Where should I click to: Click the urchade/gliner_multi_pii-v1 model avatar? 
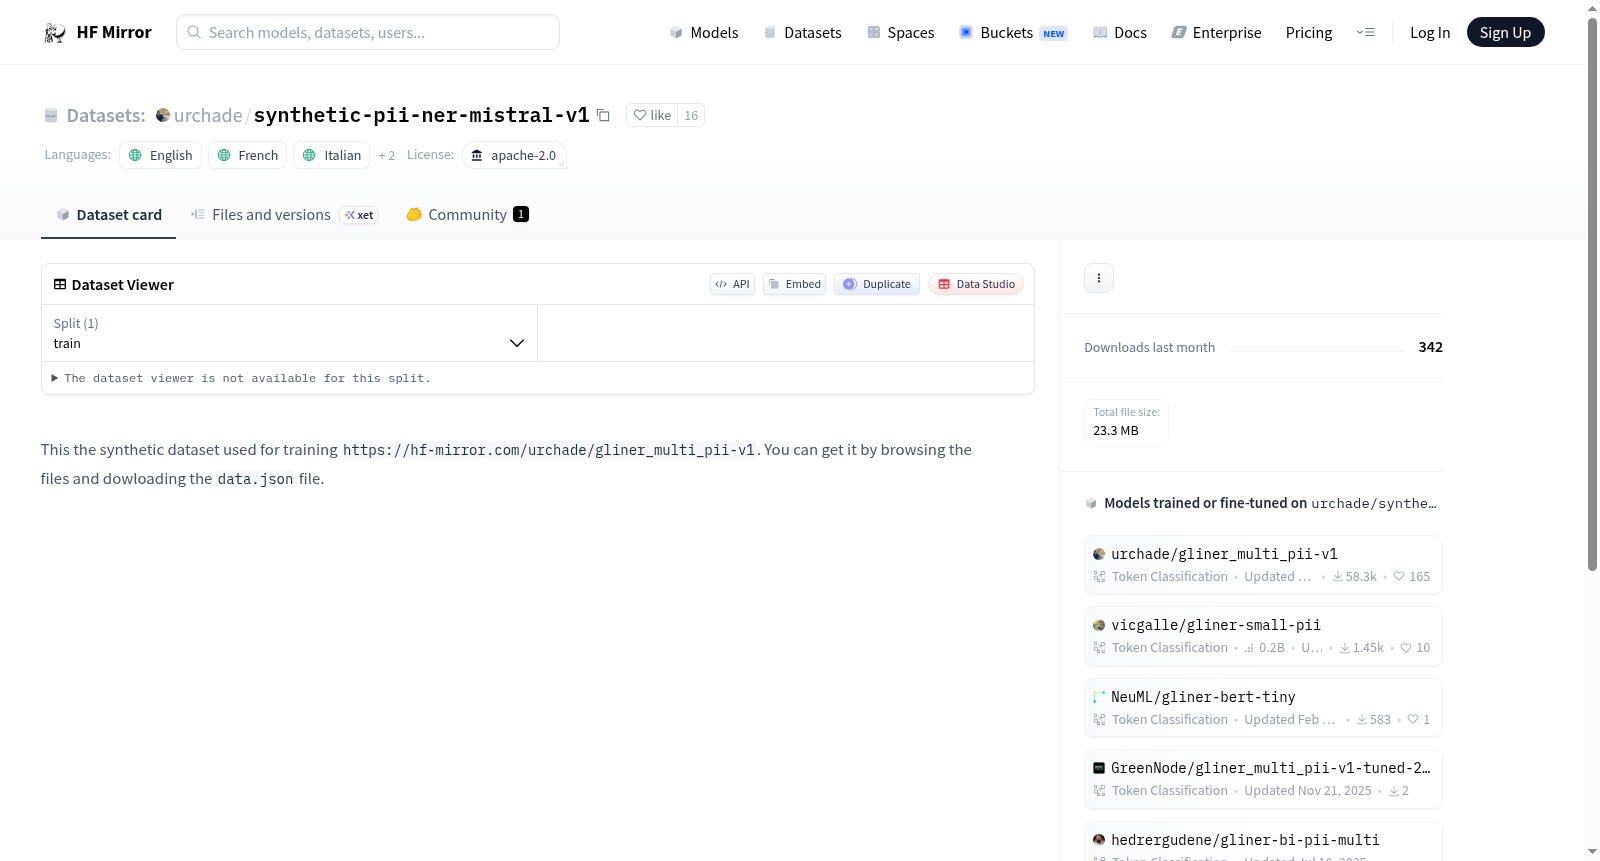1099,554
